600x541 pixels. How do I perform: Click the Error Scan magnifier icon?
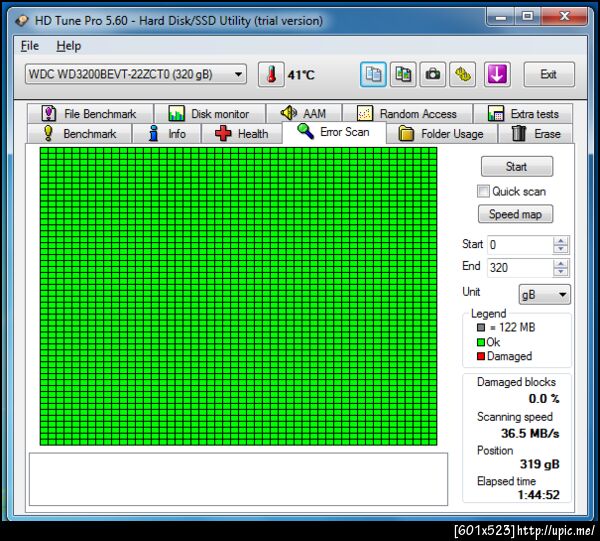(305, 132)
